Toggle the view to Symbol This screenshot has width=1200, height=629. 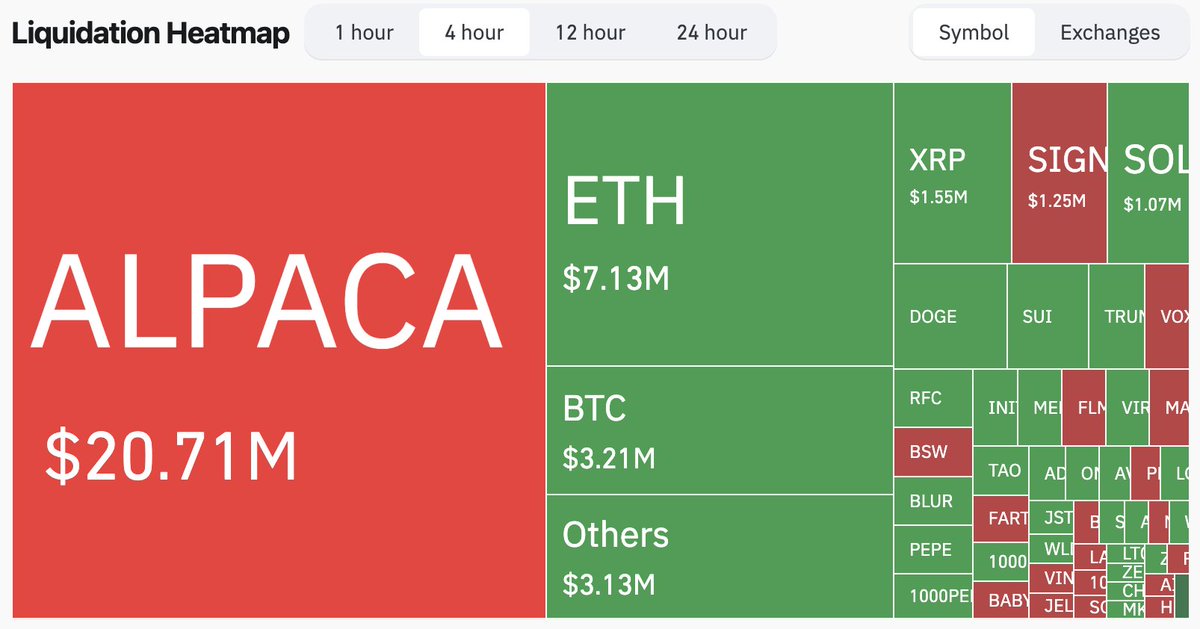pos(974,32)
